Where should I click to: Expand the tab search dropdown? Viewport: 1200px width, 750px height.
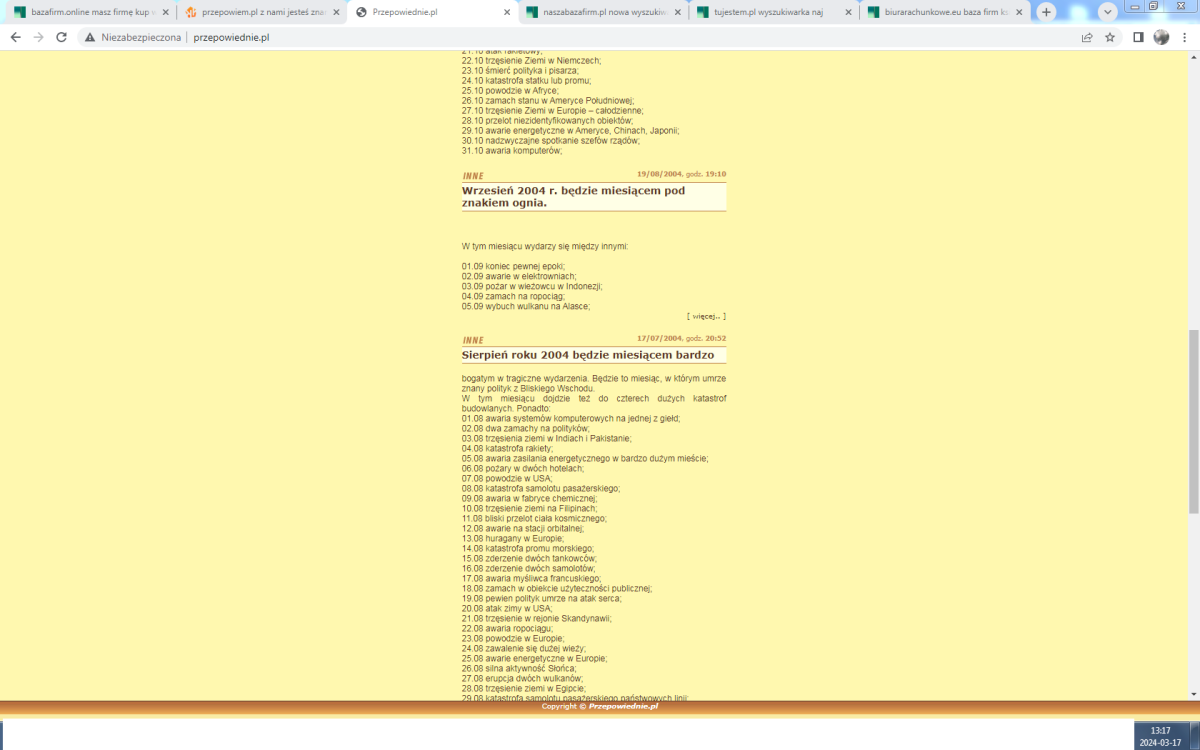pyautogui.click(x=1107, y=12)
